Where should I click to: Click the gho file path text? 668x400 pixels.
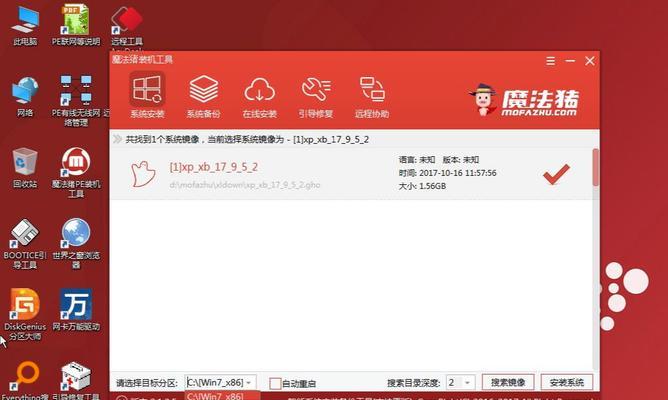[x=245, y=185]
